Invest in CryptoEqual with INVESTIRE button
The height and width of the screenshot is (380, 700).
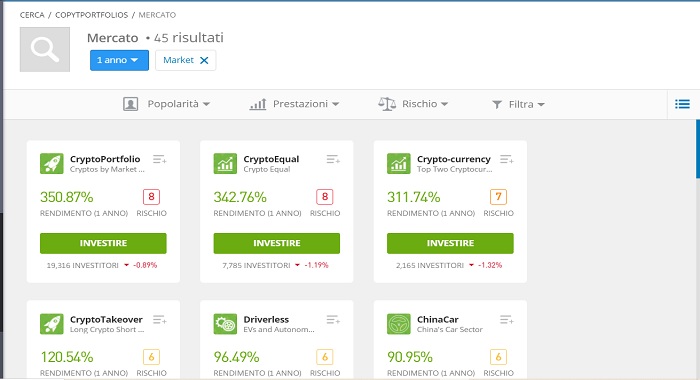[277, 243]
